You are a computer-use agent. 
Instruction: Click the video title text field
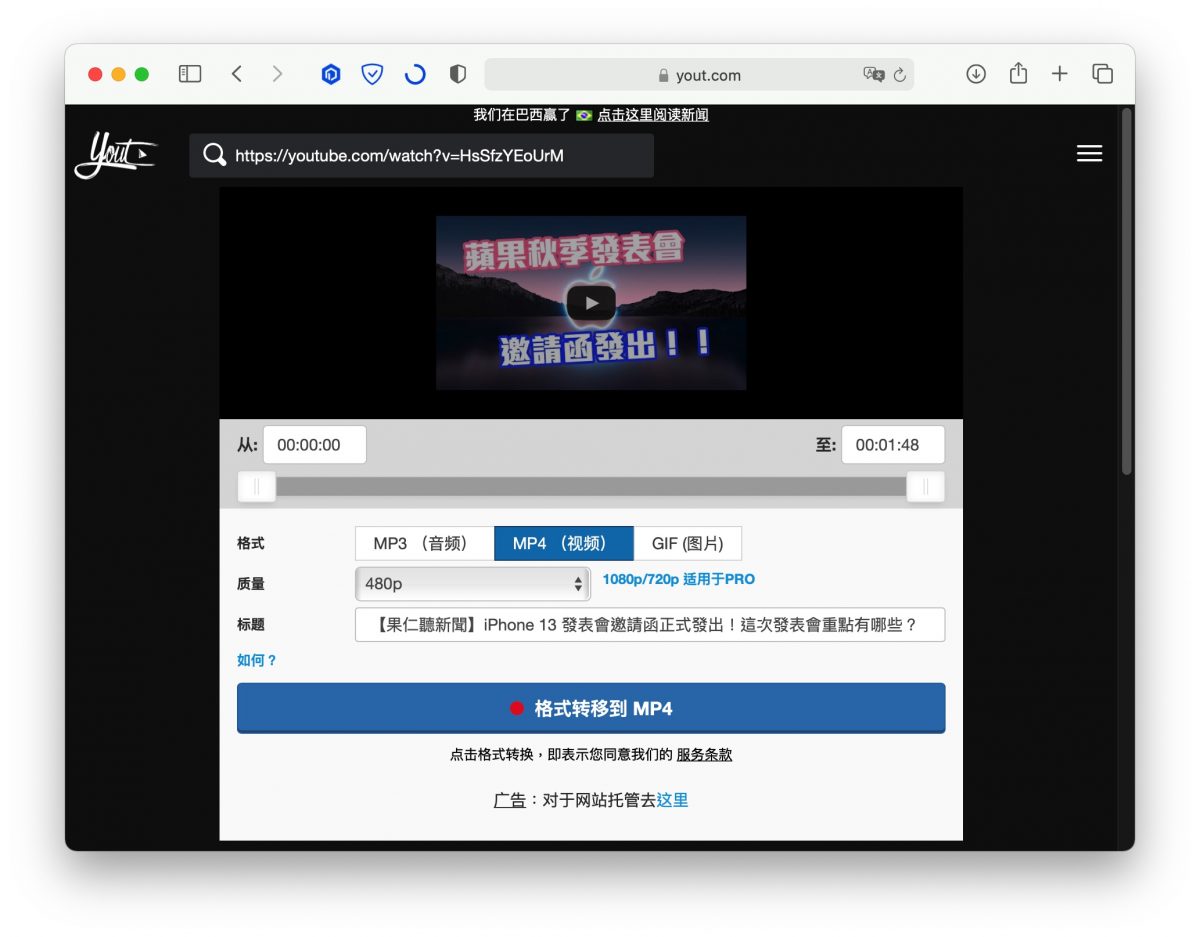coord(650,625)
